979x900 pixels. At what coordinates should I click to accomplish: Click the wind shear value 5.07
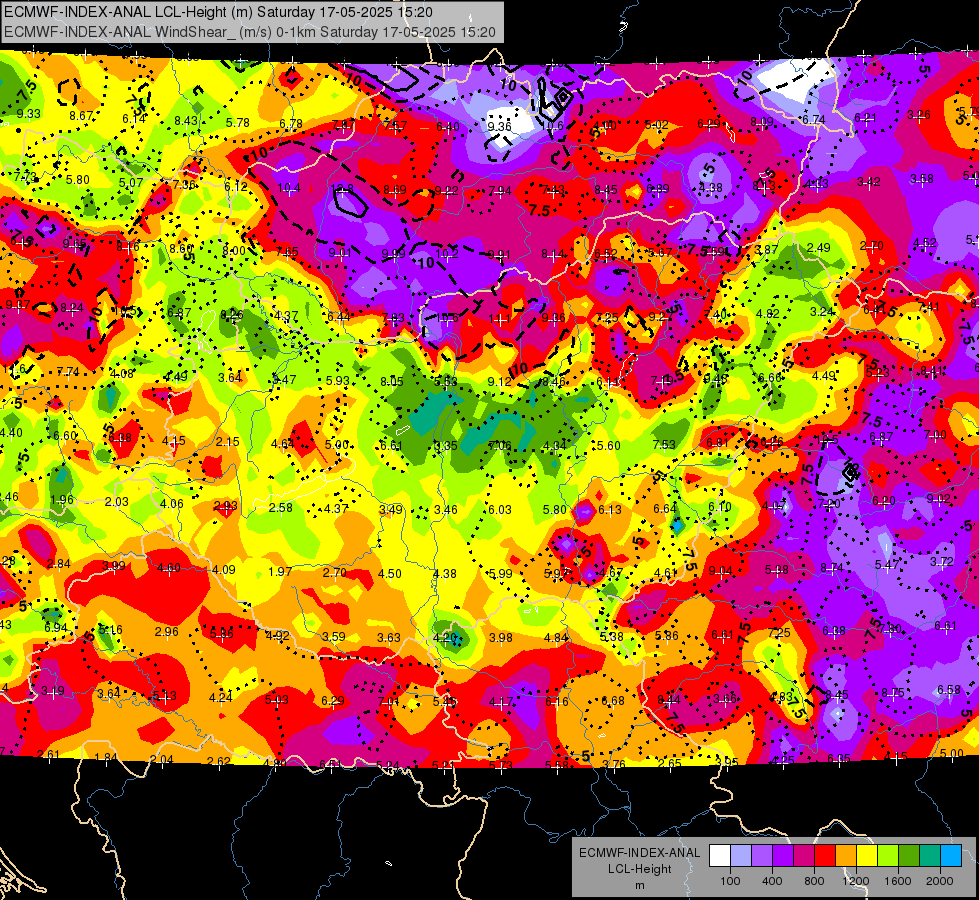(x=131, y=182)
